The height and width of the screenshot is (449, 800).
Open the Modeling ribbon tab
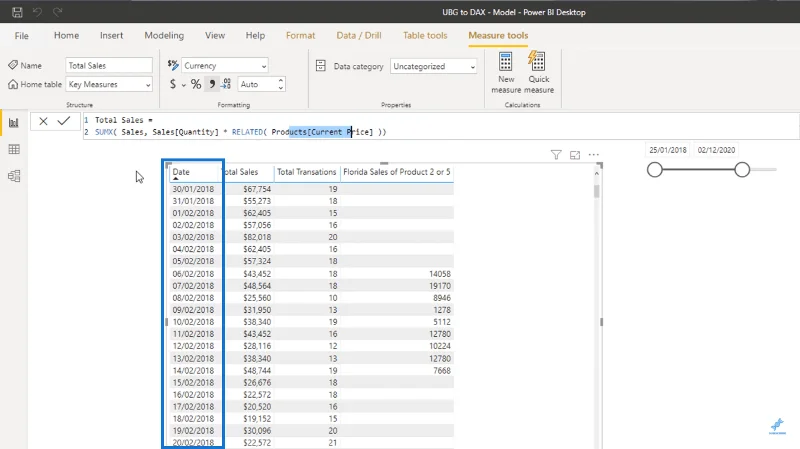pos(164,35)
